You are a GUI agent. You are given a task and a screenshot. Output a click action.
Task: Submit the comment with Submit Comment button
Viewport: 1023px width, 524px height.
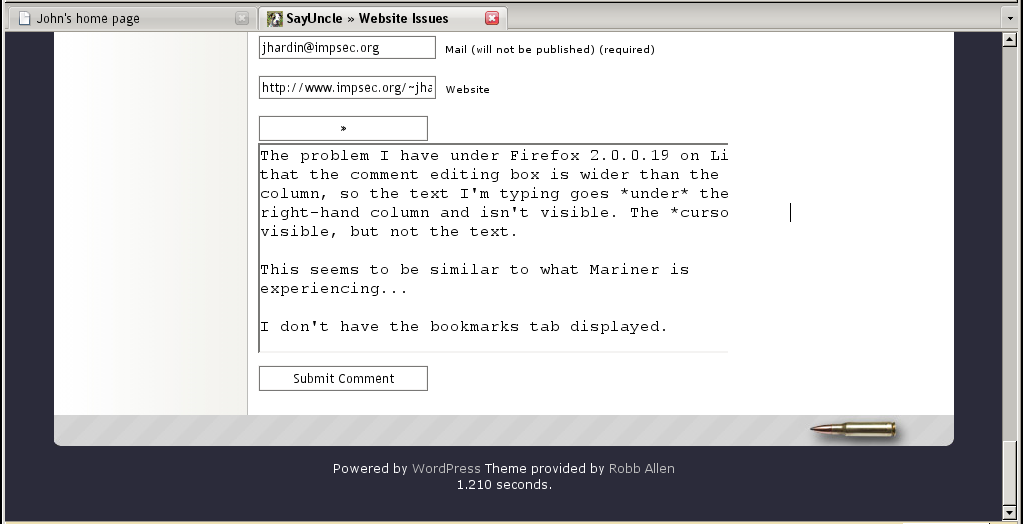pyautogui.click(x=343, y=378)
